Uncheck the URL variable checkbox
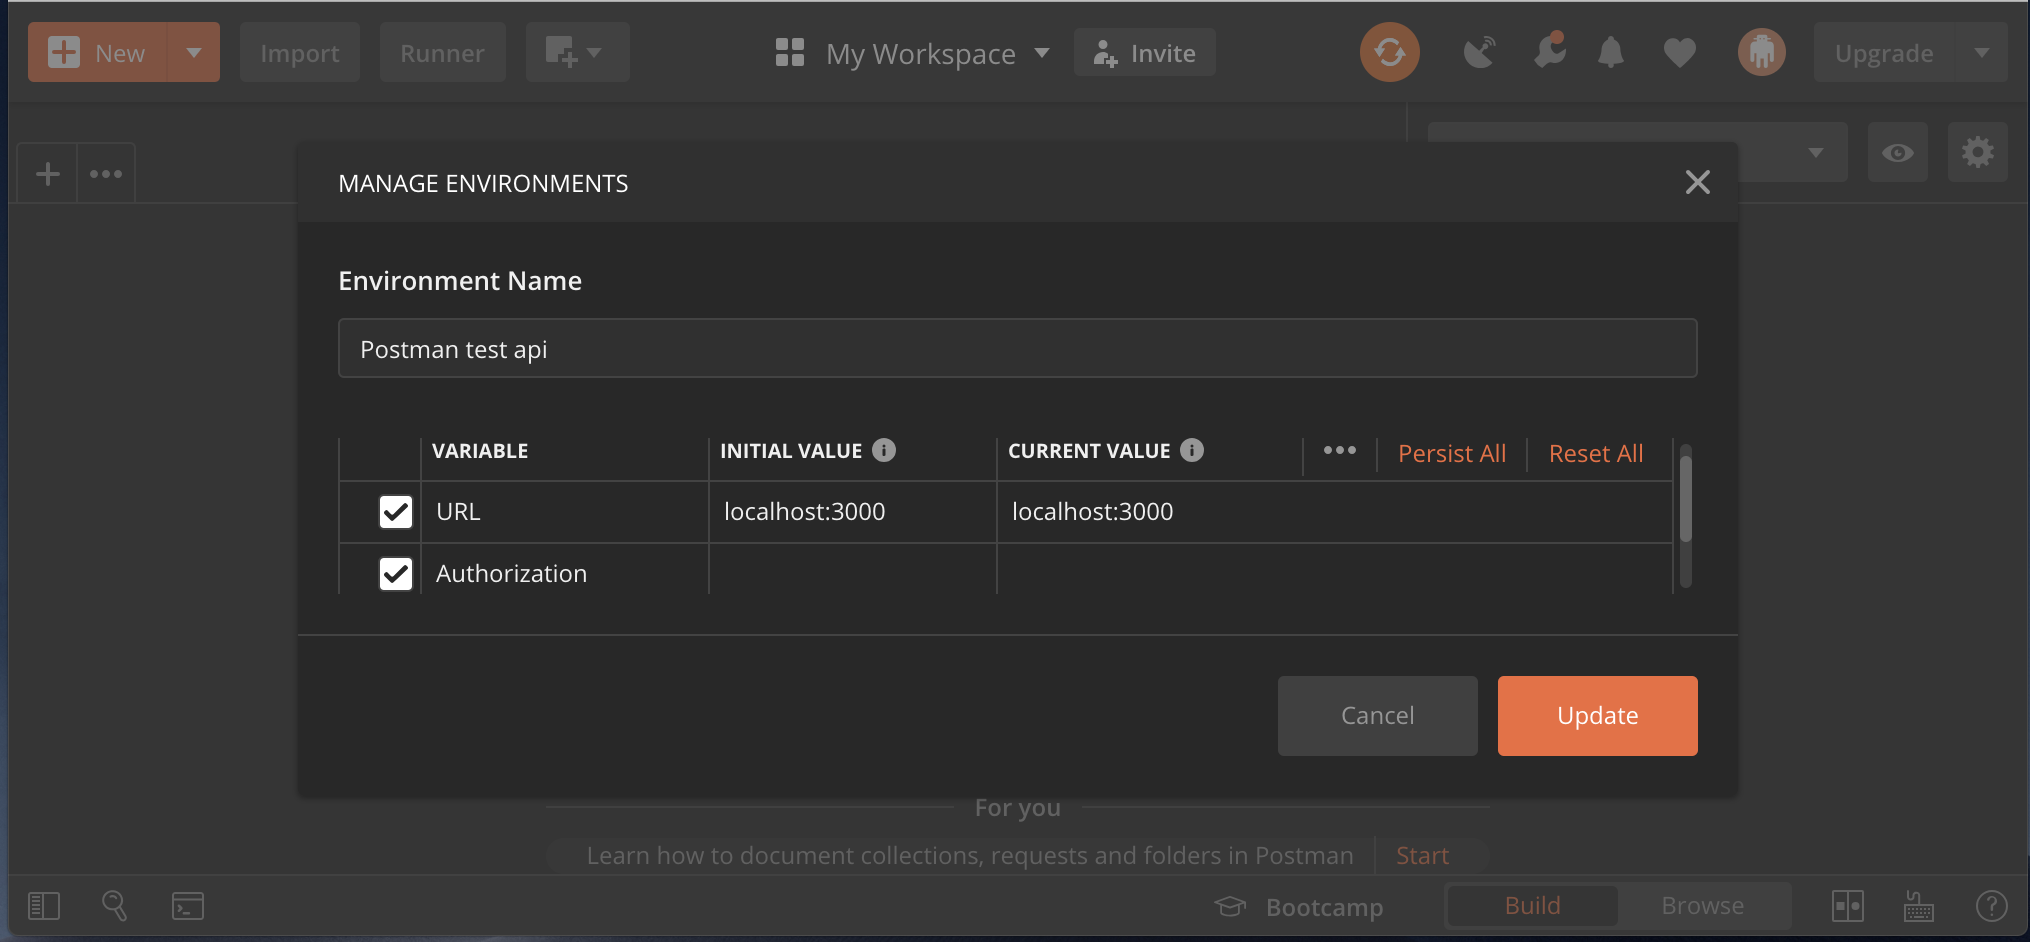Image resolution: width=2030 pixels, height=942 pixels. point(396,512)
